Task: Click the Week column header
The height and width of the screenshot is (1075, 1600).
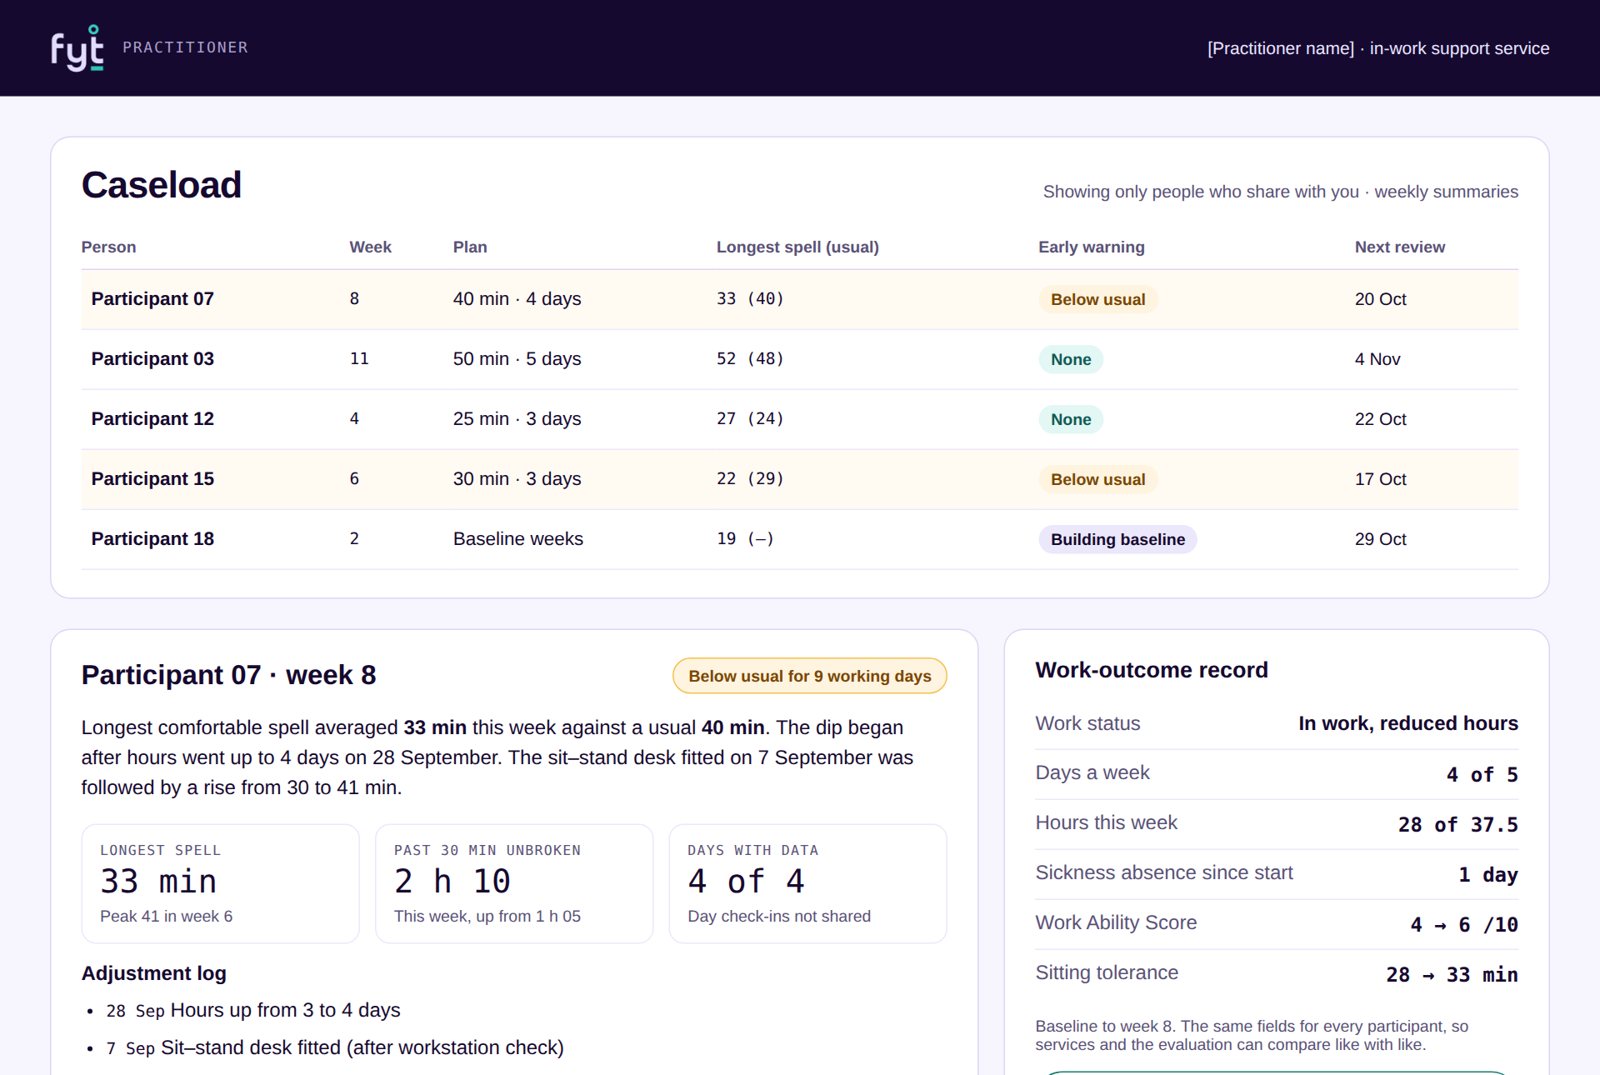Action: tap(370, 247)
